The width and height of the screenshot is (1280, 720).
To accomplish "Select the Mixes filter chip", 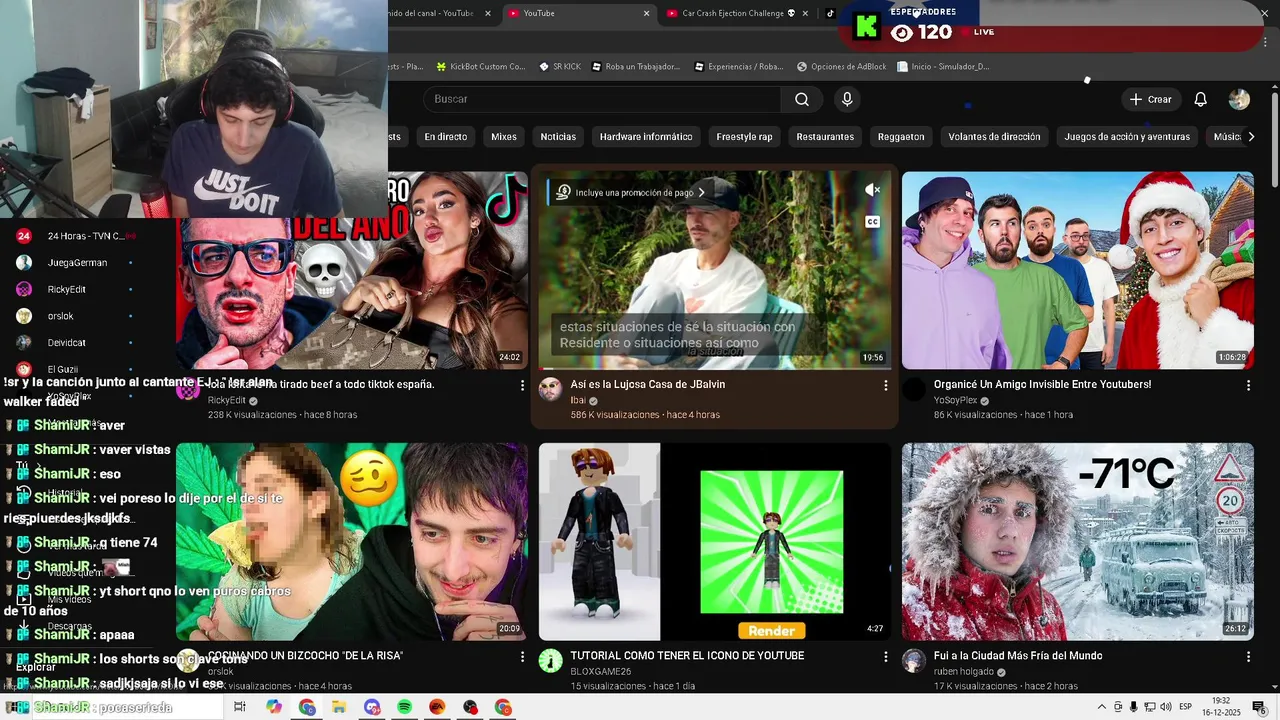I will coord(504,137).
